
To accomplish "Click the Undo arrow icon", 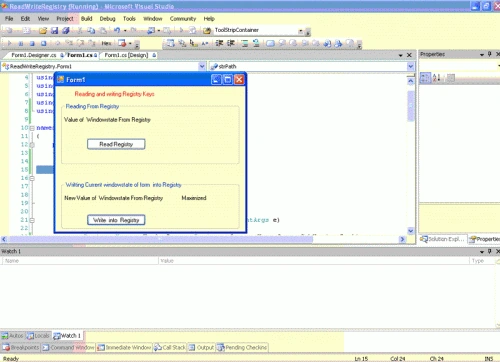I will 117,30.
